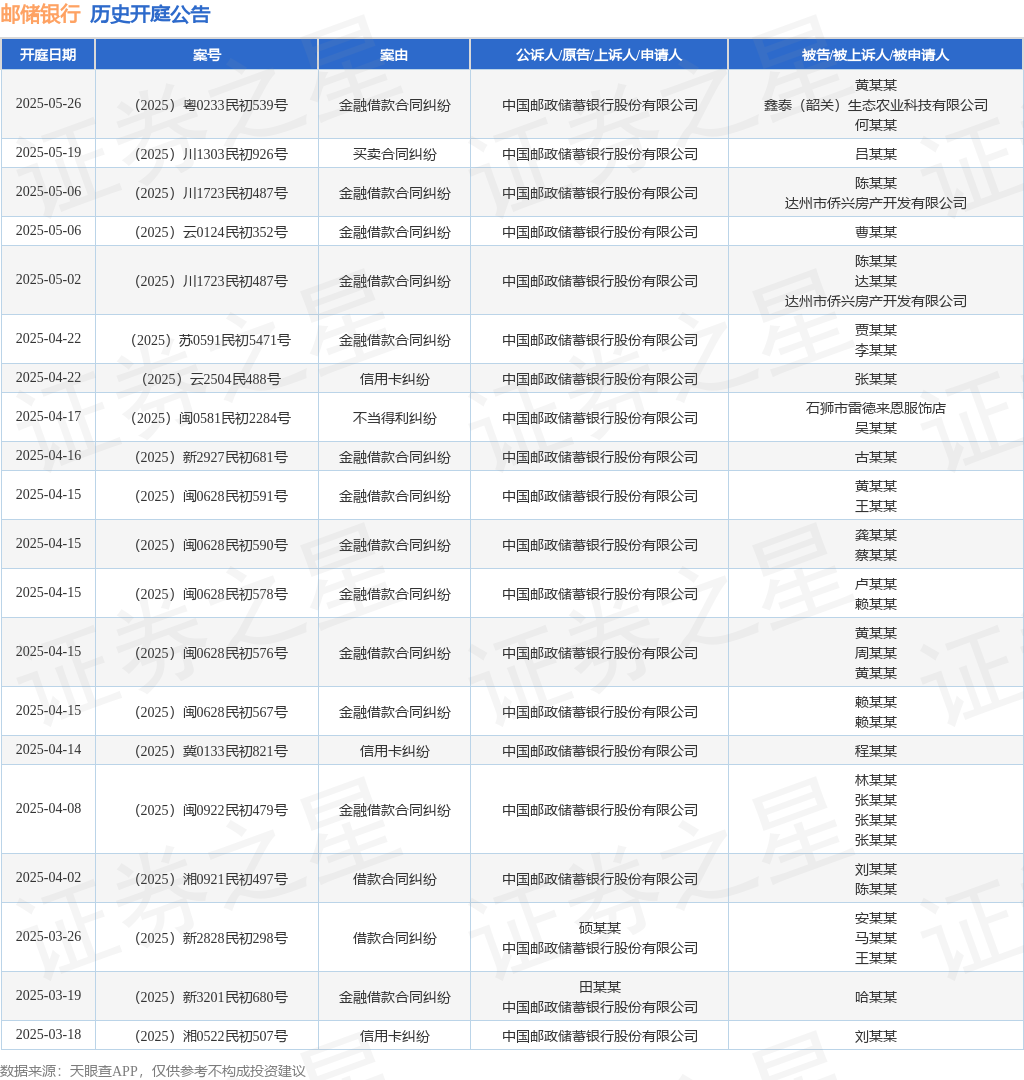Click the defendant 贾某某
The image size is (1024, 1080).
(876, 330)
